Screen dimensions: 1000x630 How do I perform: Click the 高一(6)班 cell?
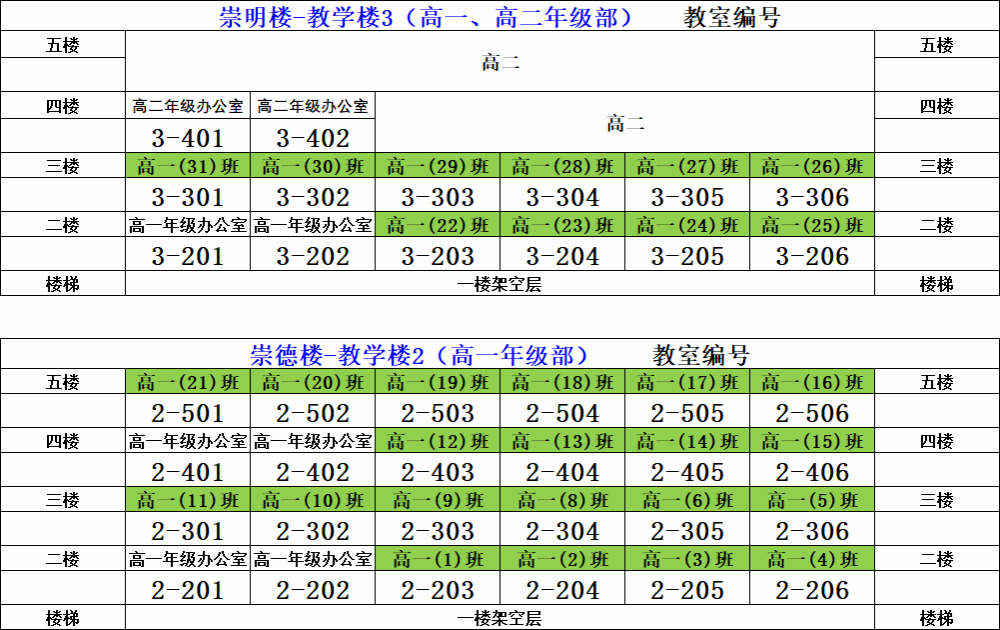[x=688, y=500]
